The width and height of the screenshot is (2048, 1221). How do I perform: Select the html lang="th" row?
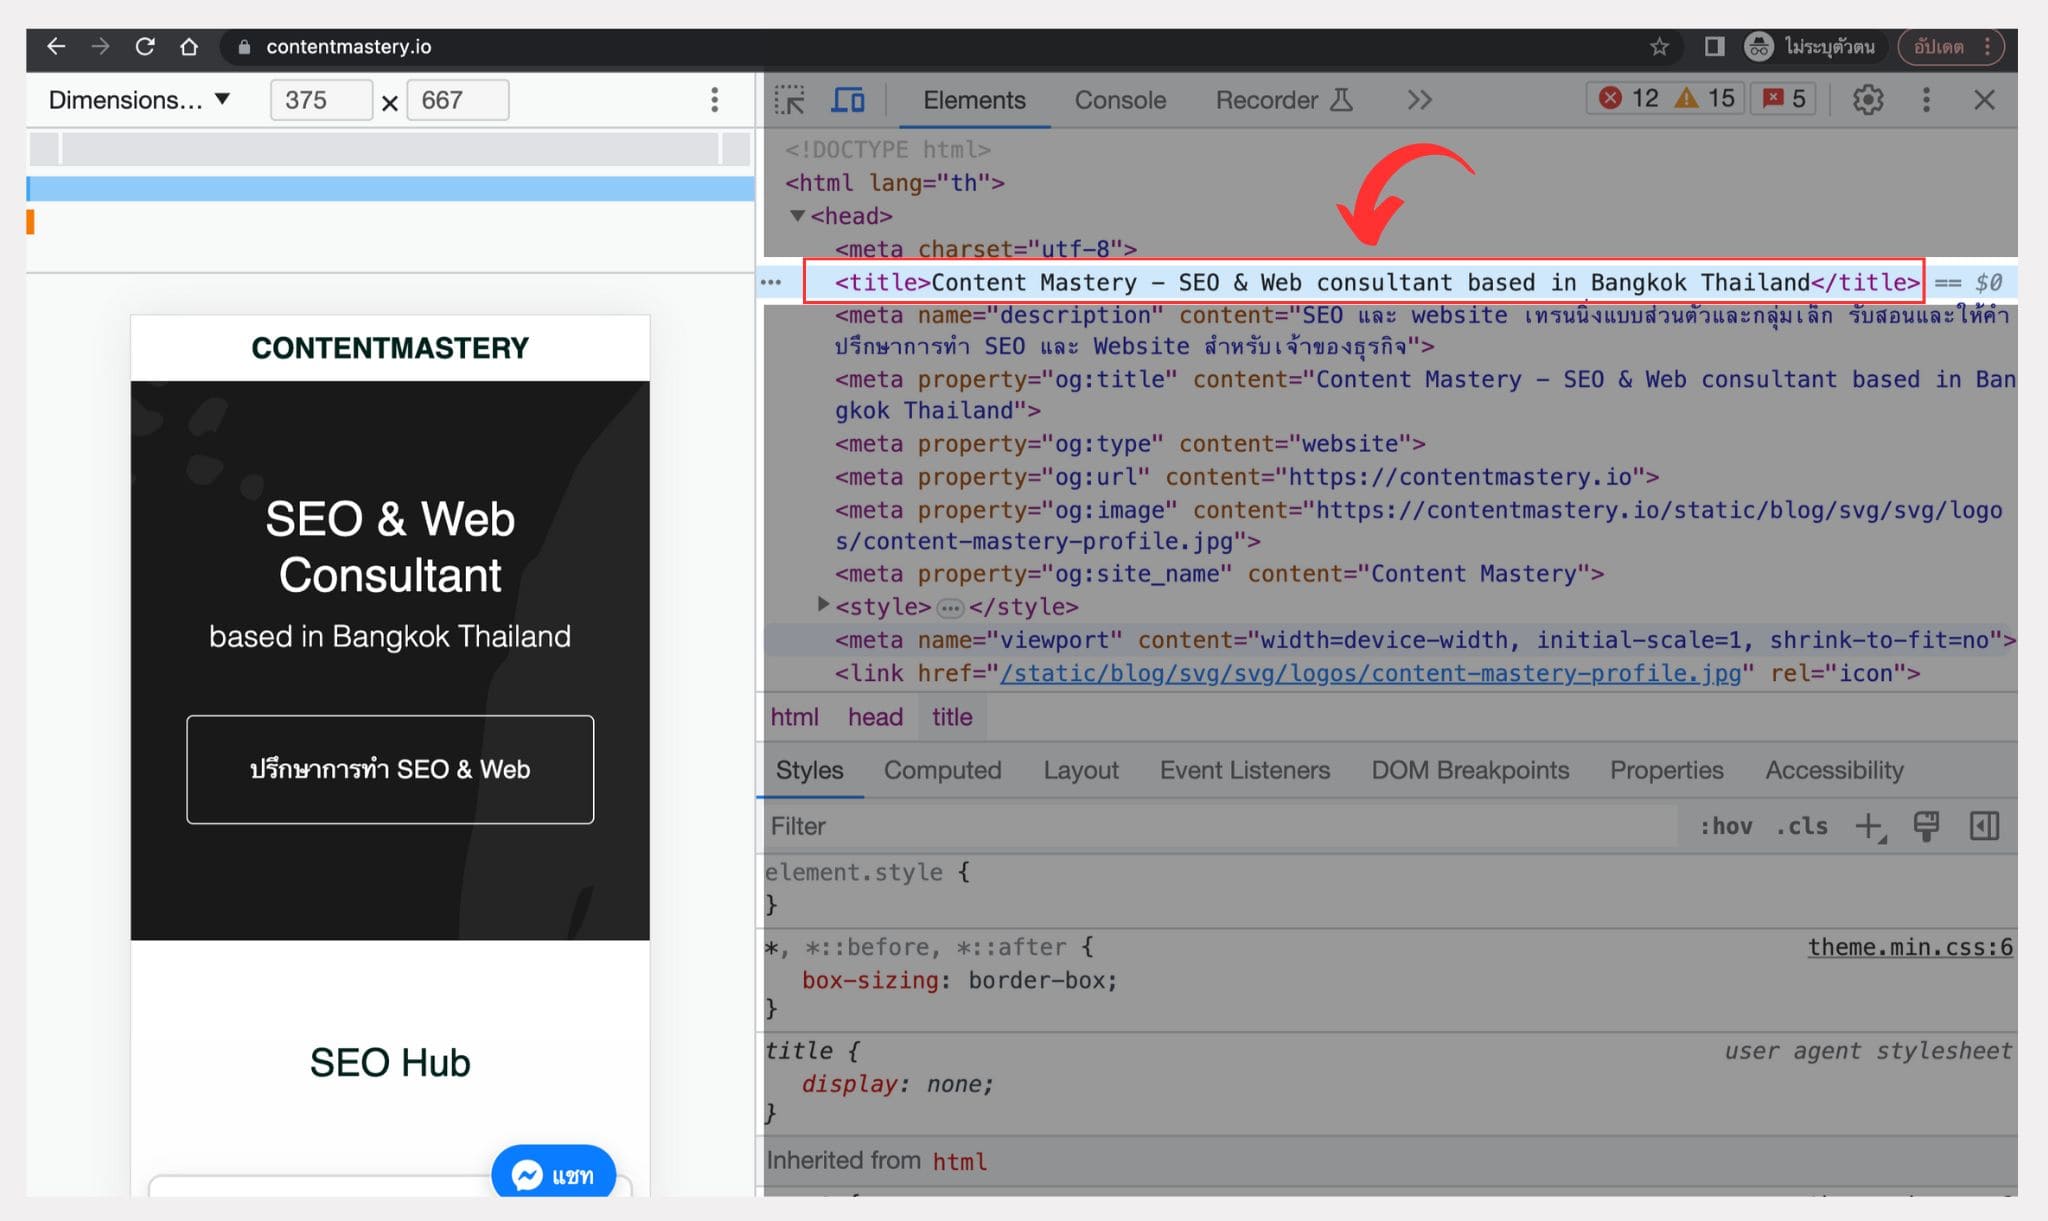click(x=895, y=183)
